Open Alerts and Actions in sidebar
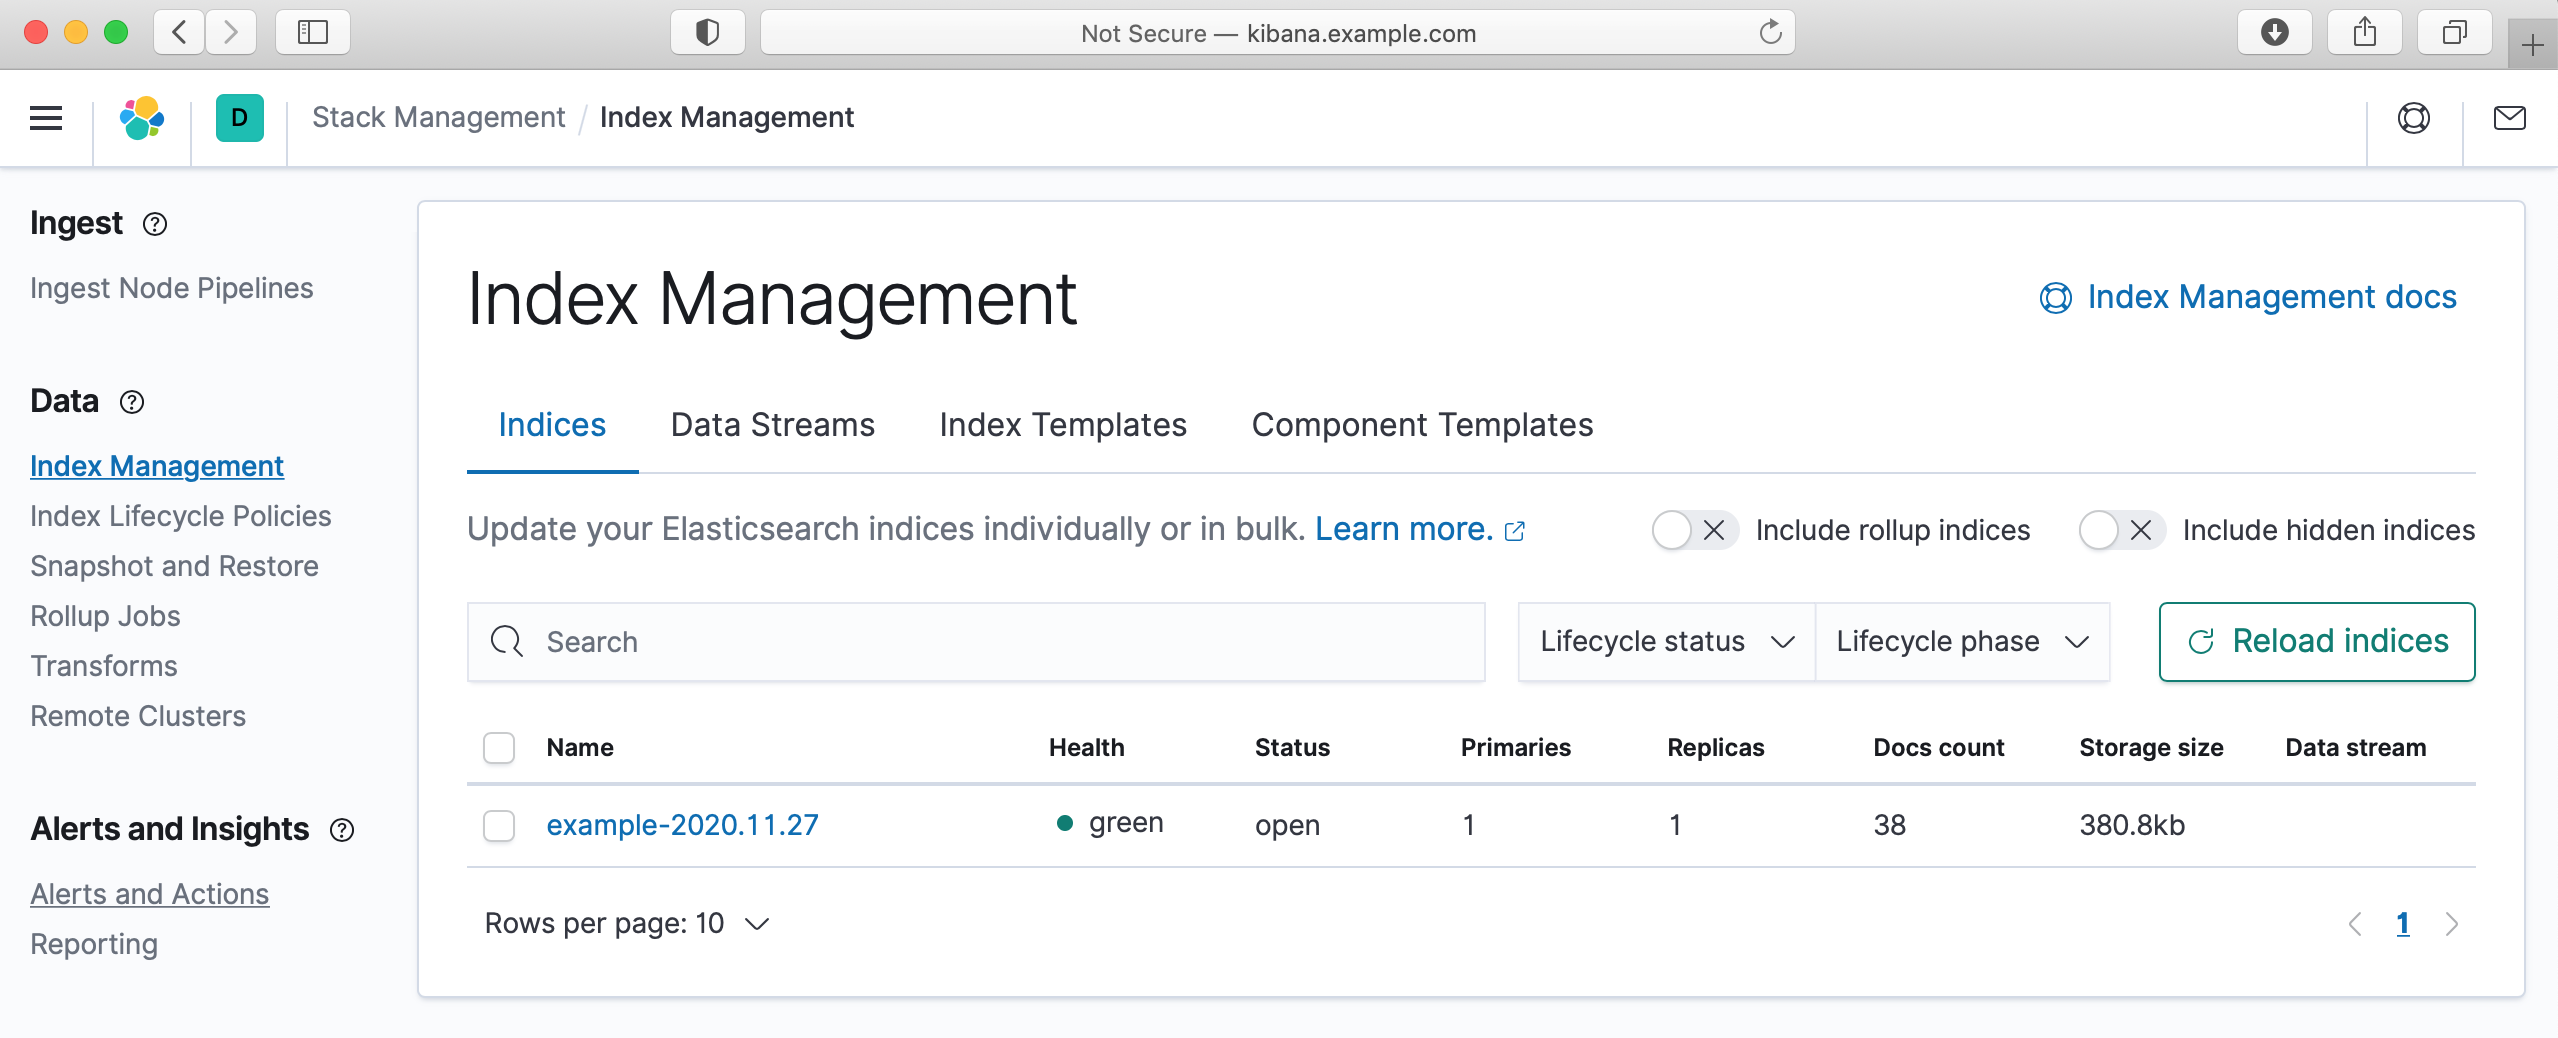Viewport: 2558px width, 1038px height. pos(150,895)
